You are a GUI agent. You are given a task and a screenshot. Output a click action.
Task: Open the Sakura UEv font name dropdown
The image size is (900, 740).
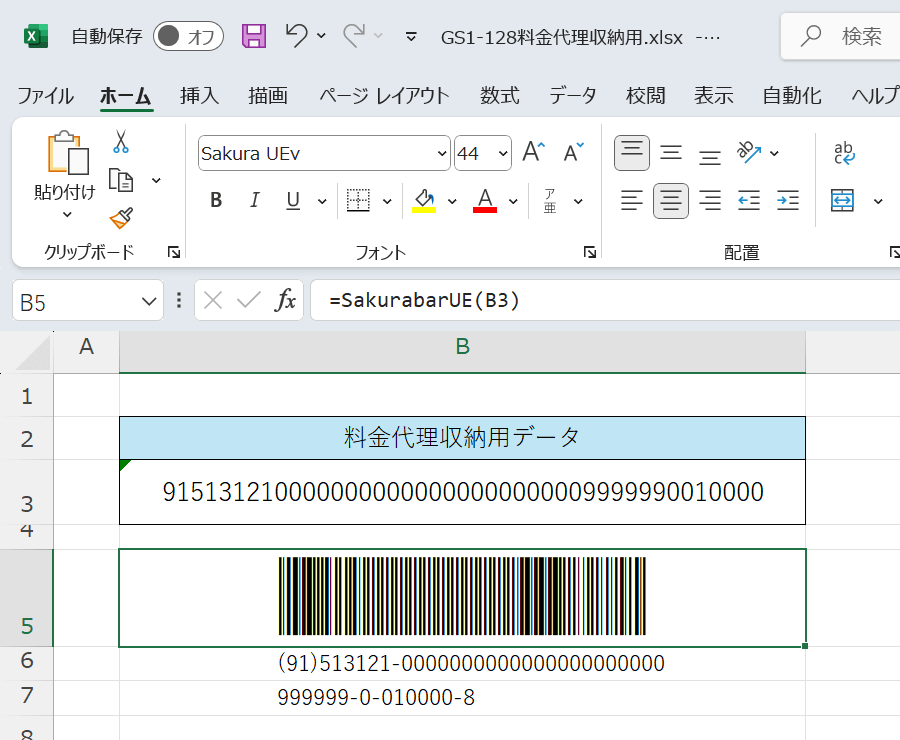441,153
